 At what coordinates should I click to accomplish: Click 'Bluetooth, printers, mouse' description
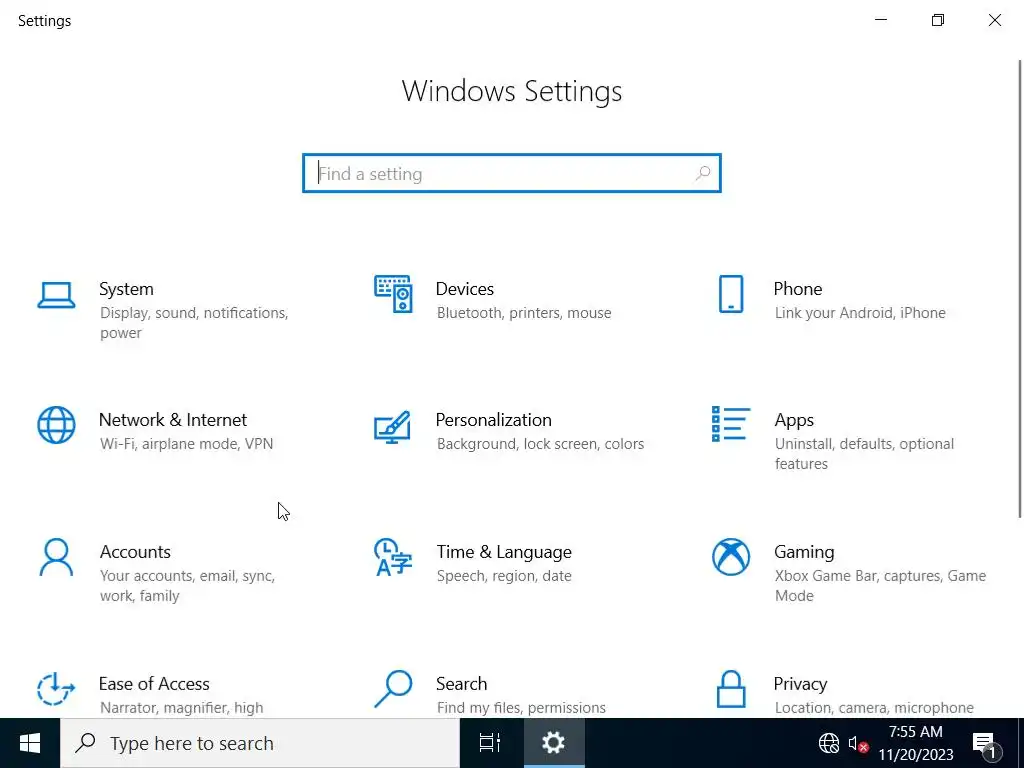(x=524, y=313)
